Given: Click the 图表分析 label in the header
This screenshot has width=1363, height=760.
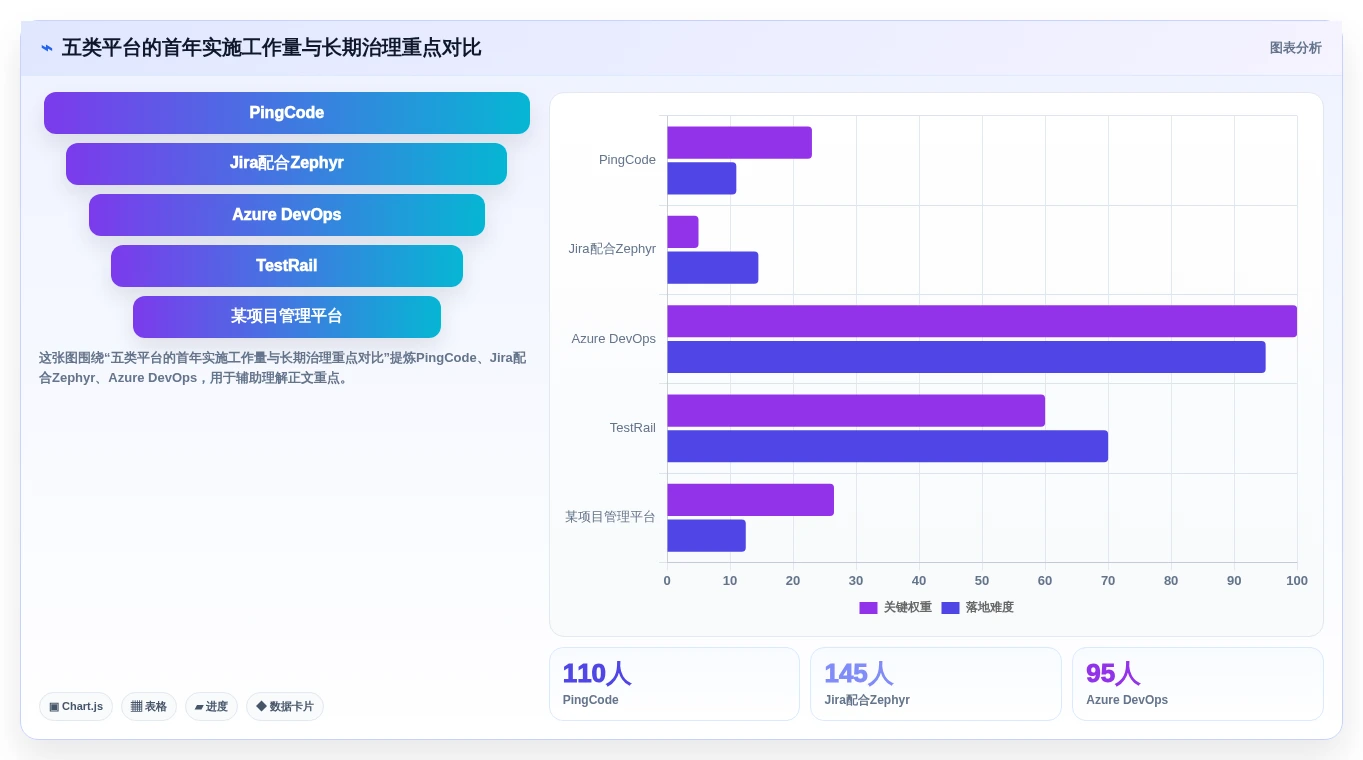Looking at the screenshot, I should [1295, 48].
